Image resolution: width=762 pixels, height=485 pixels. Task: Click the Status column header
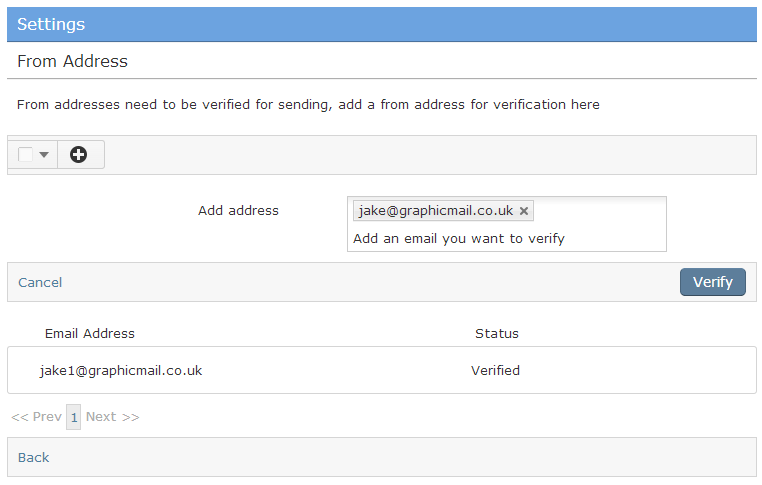click(497, 333)
